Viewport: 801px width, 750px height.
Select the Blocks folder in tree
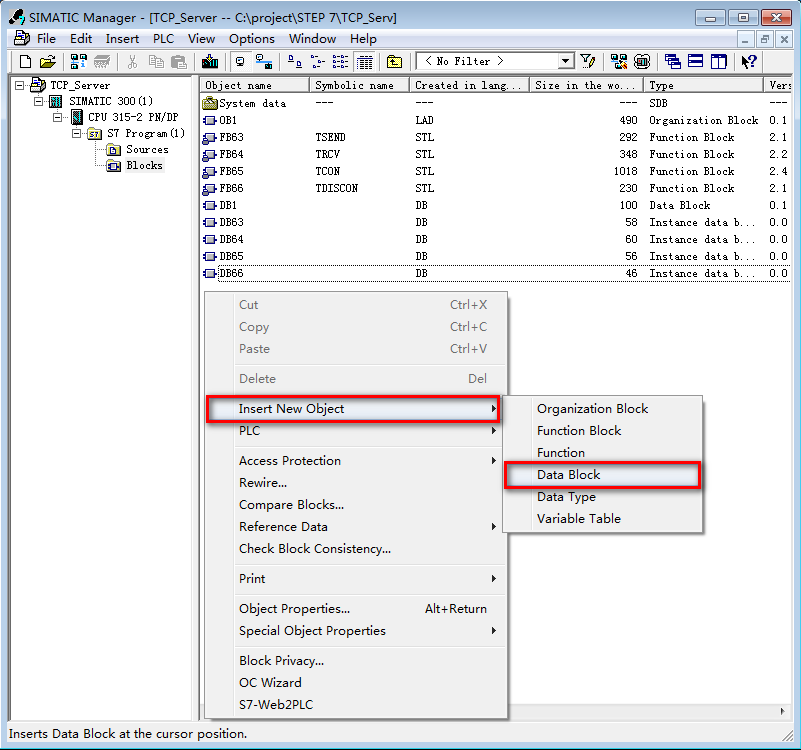click(x=144, y=166)
